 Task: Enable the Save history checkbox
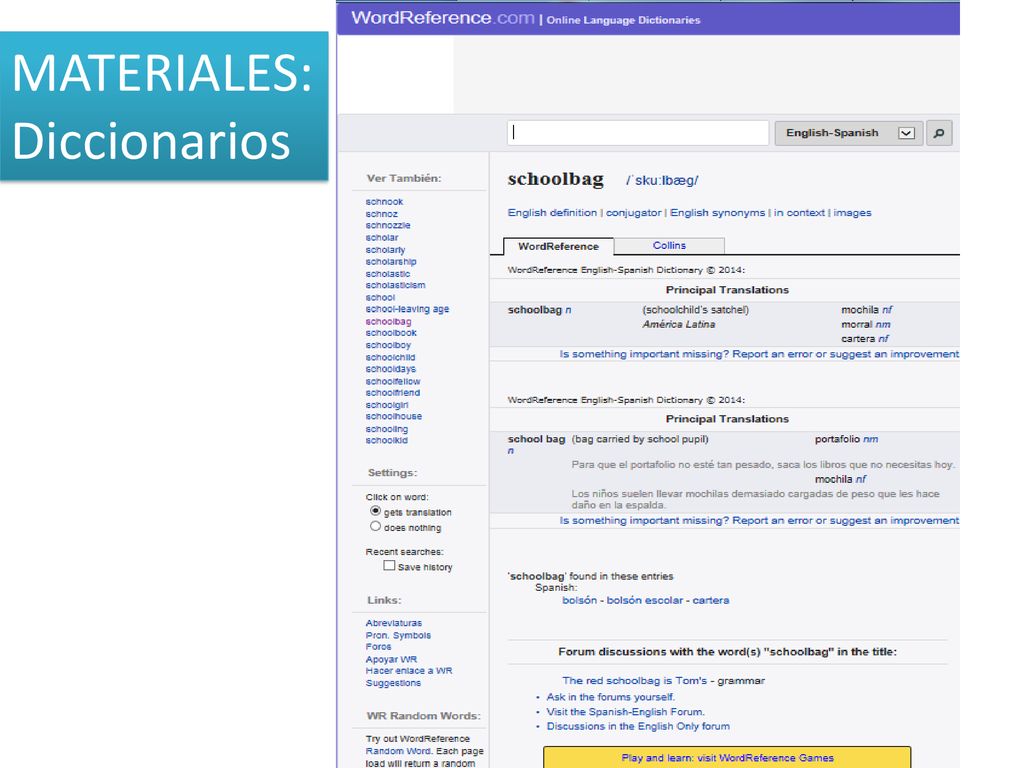[x=389, y=566]
